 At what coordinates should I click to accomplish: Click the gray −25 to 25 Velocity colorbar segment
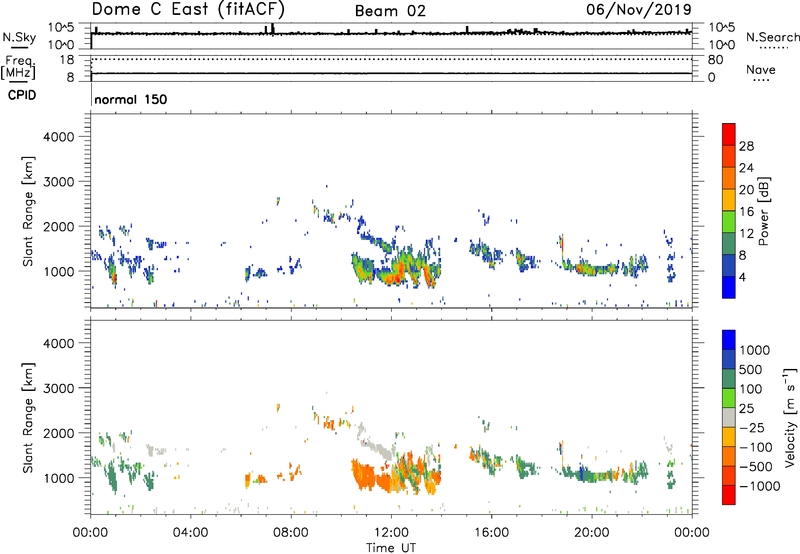pos(729,417)
